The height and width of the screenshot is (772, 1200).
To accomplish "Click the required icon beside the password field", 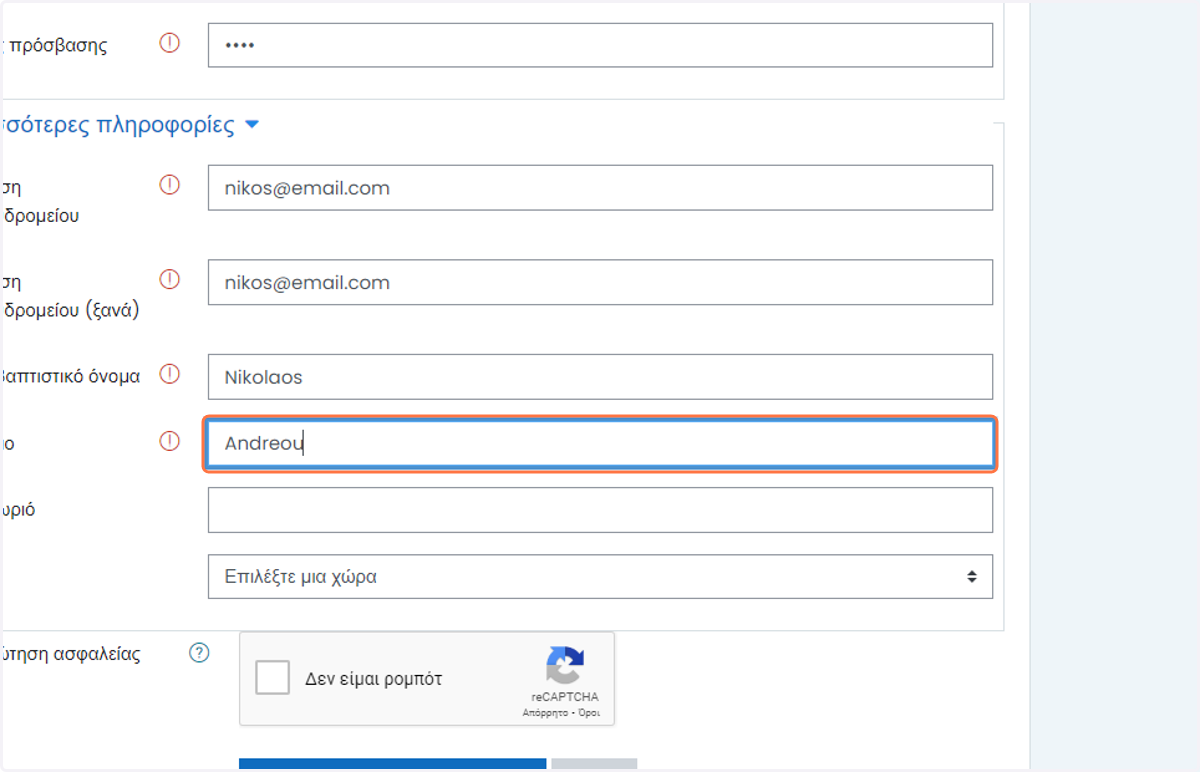I will 170,43.
